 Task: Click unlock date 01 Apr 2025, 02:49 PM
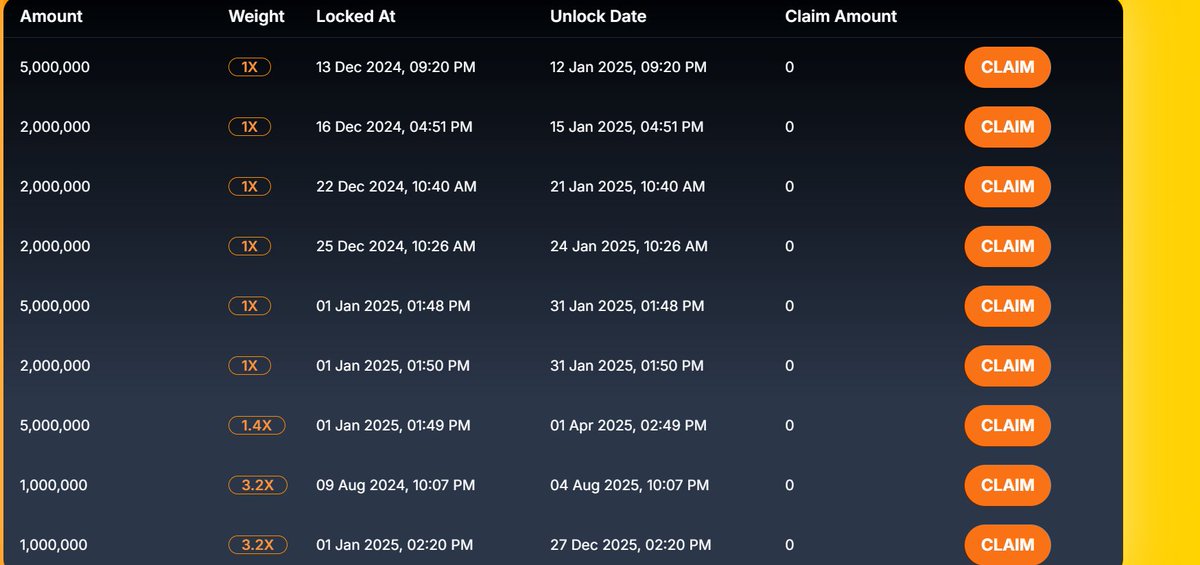tap(629, 425)
